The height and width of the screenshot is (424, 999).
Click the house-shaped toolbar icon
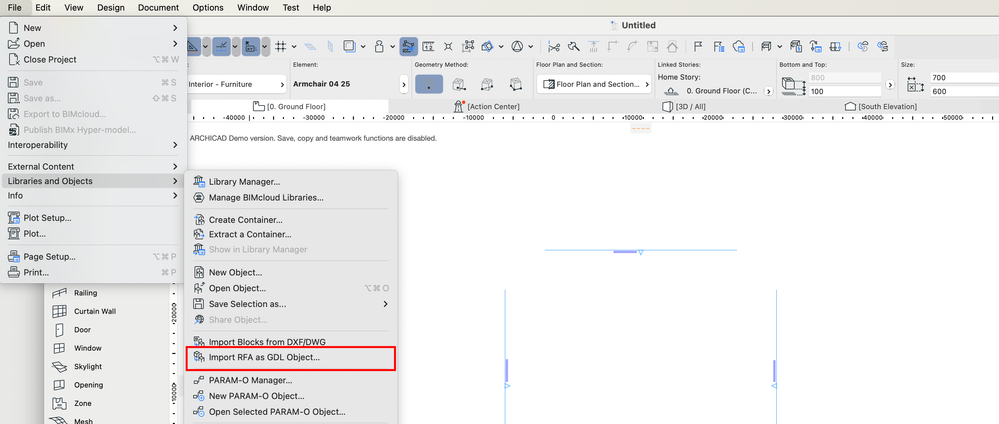pyautogui.click(x=672, y=47)
